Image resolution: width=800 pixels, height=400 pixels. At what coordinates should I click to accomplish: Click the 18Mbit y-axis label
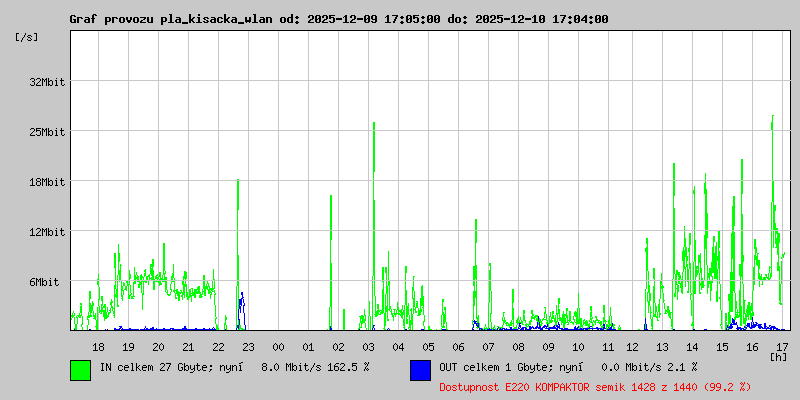(x=47, y=182)
